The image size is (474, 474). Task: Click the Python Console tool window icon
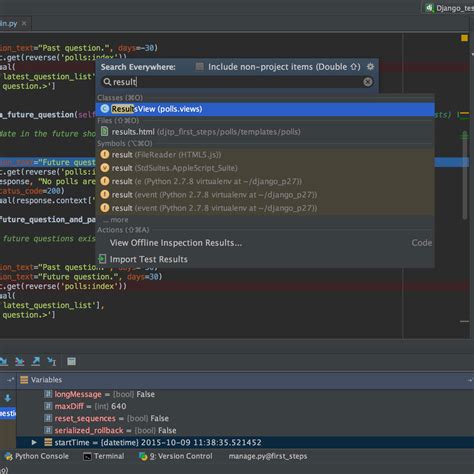(x=9, y=456)
